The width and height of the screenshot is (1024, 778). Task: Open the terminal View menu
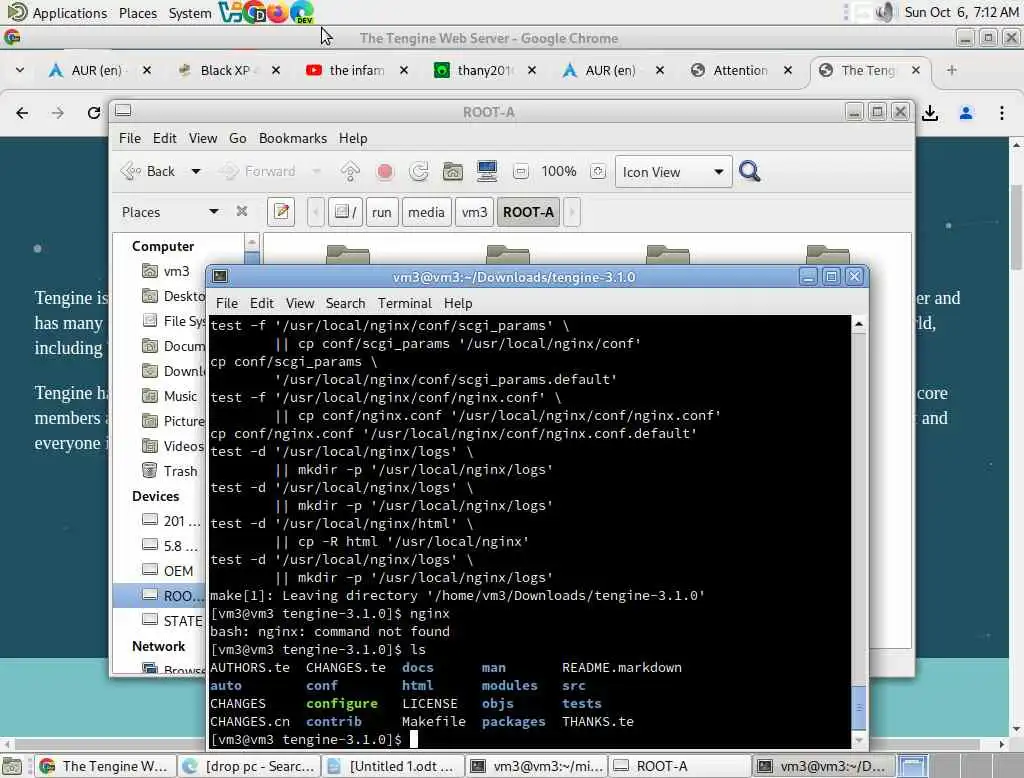[300, 303]
